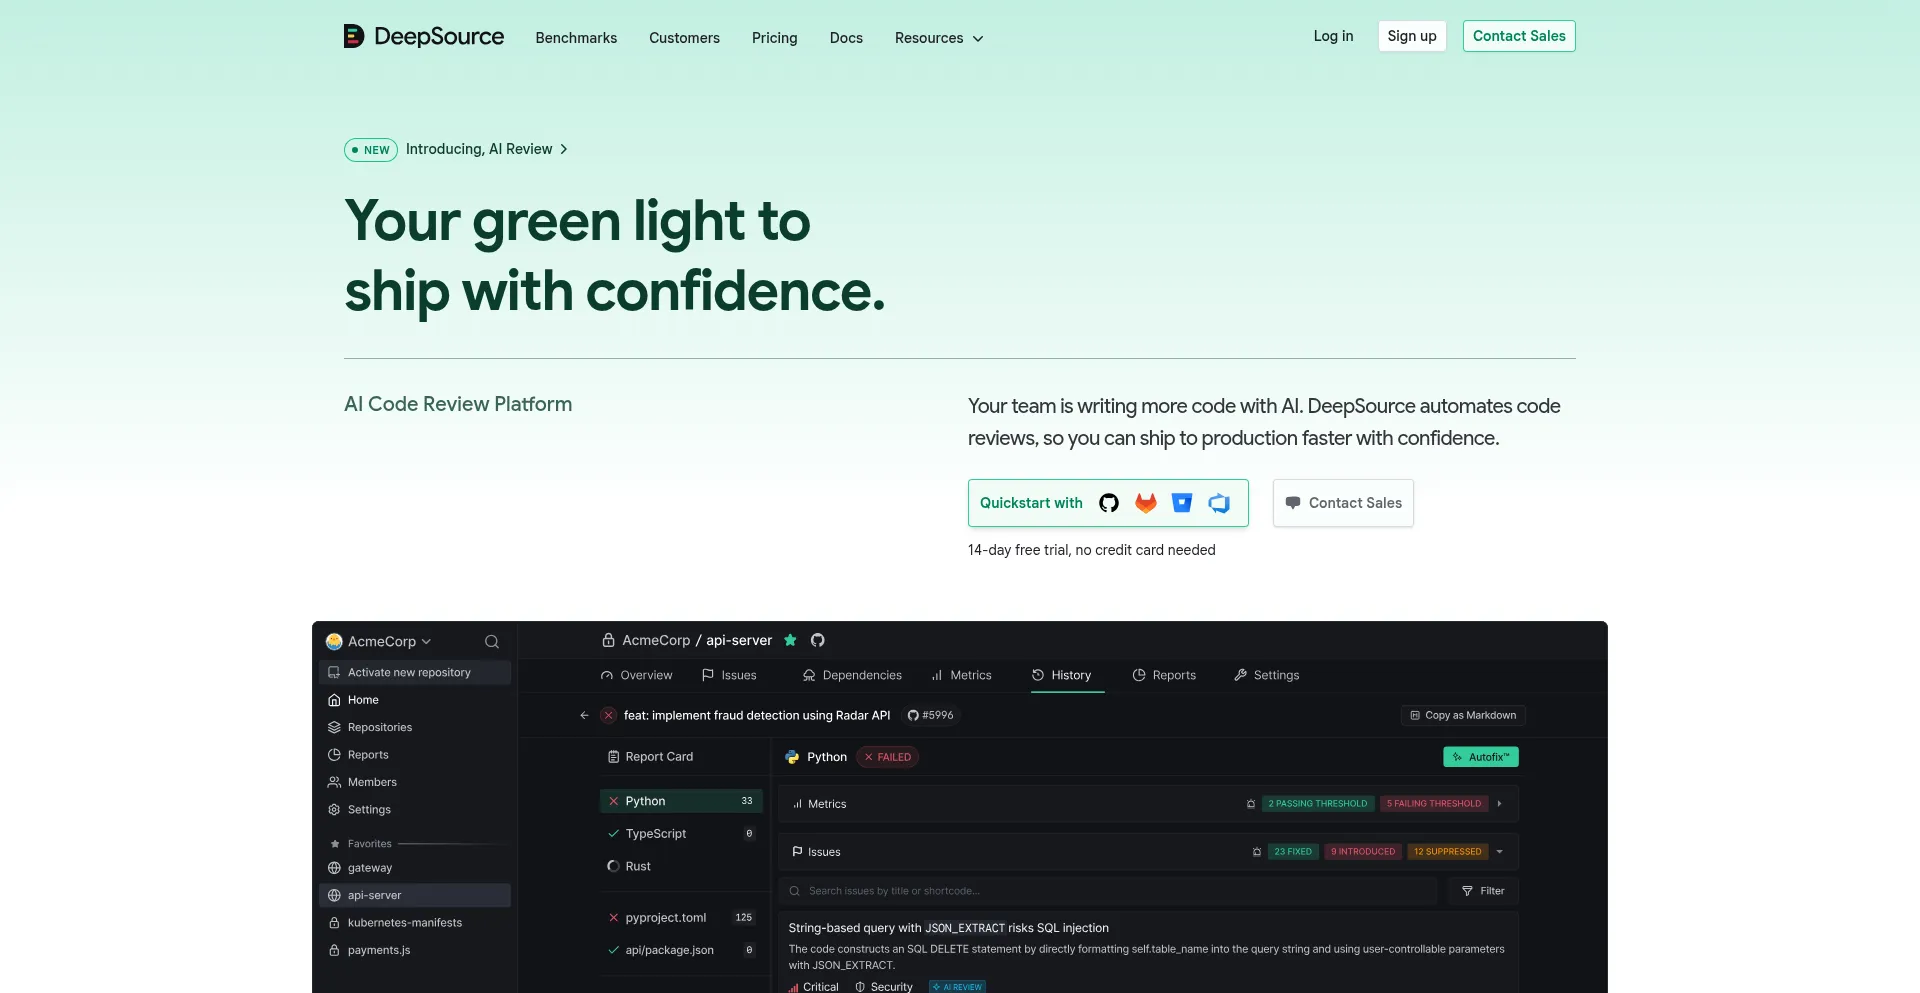Screen dimensions: 1920x993
Task: Click the failed status icon beside commit
Action: point(608,715)
